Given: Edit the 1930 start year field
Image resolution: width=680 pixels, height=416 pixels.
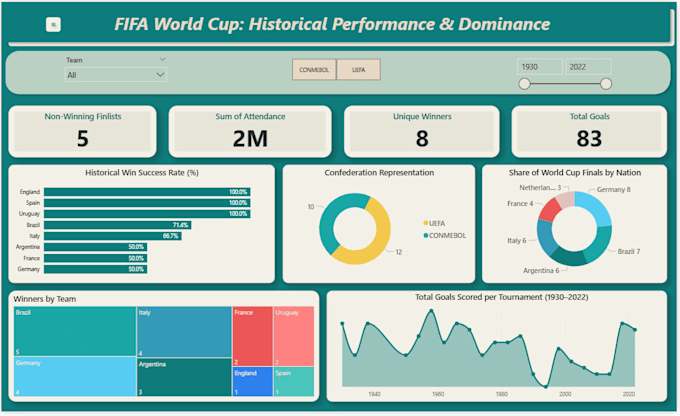Looking at the screenshot, I should (x=540, y=67).
